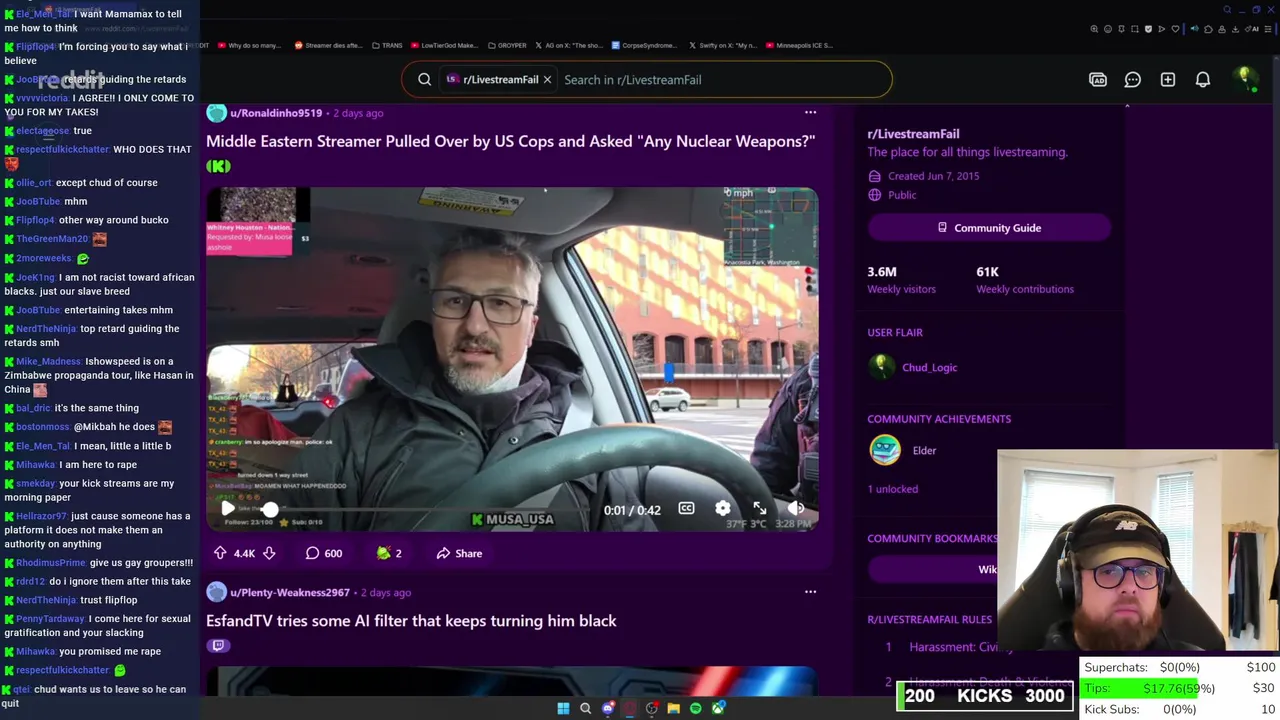The width and height of the screenshot is (1280, 720).
Task: Open Spotify from the taskbar
Action: click(696, 708)
